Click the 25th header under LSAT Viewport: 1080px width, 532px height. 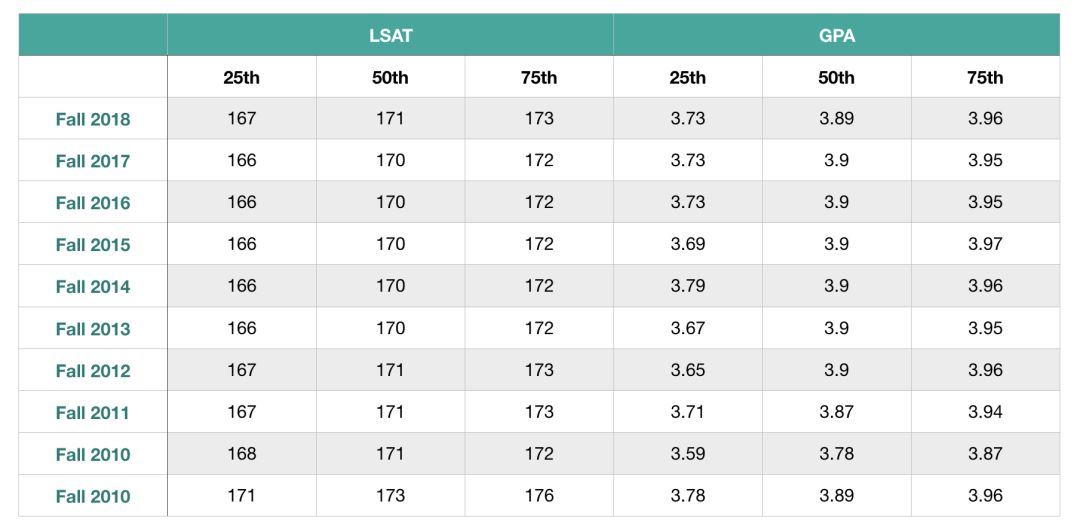pos(242,77)
